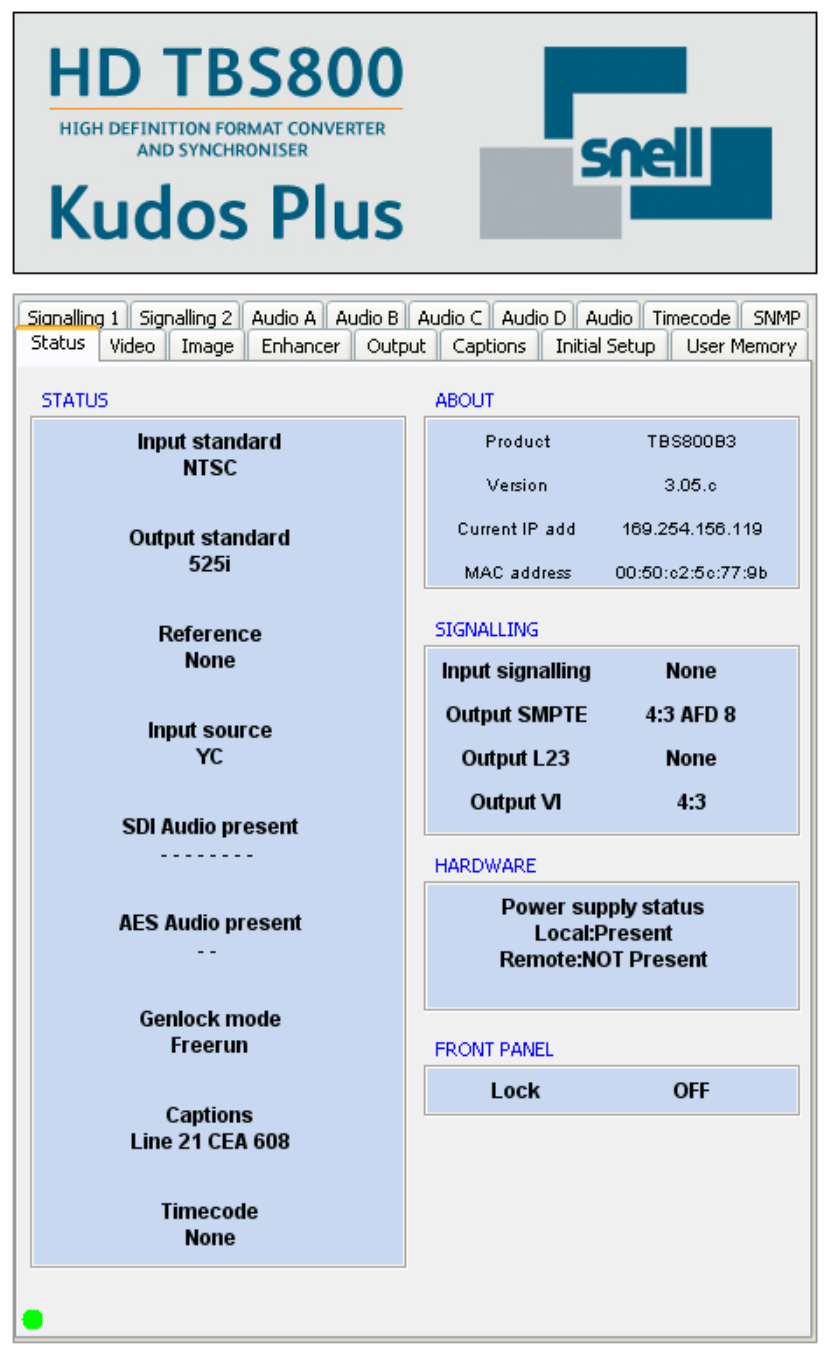
Task: Select the "Freerun" genlock value
Action: click(x=210, y=1045)
